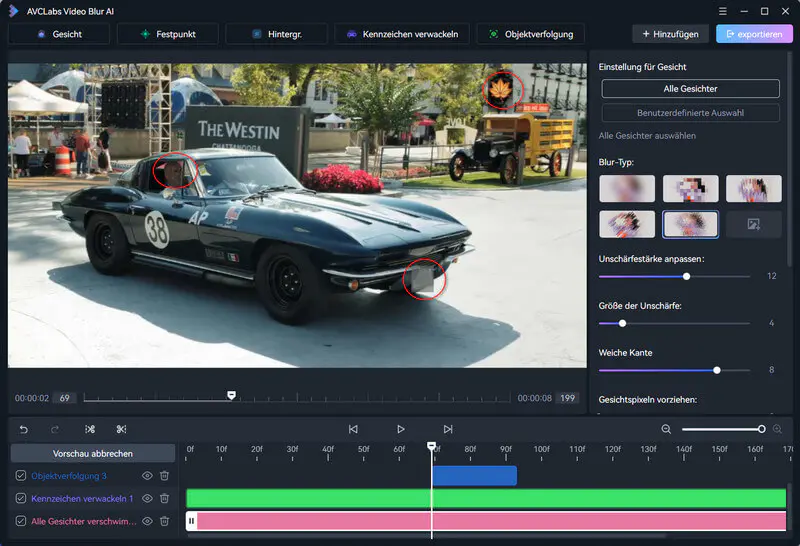Play the video preview

[401, 429]
